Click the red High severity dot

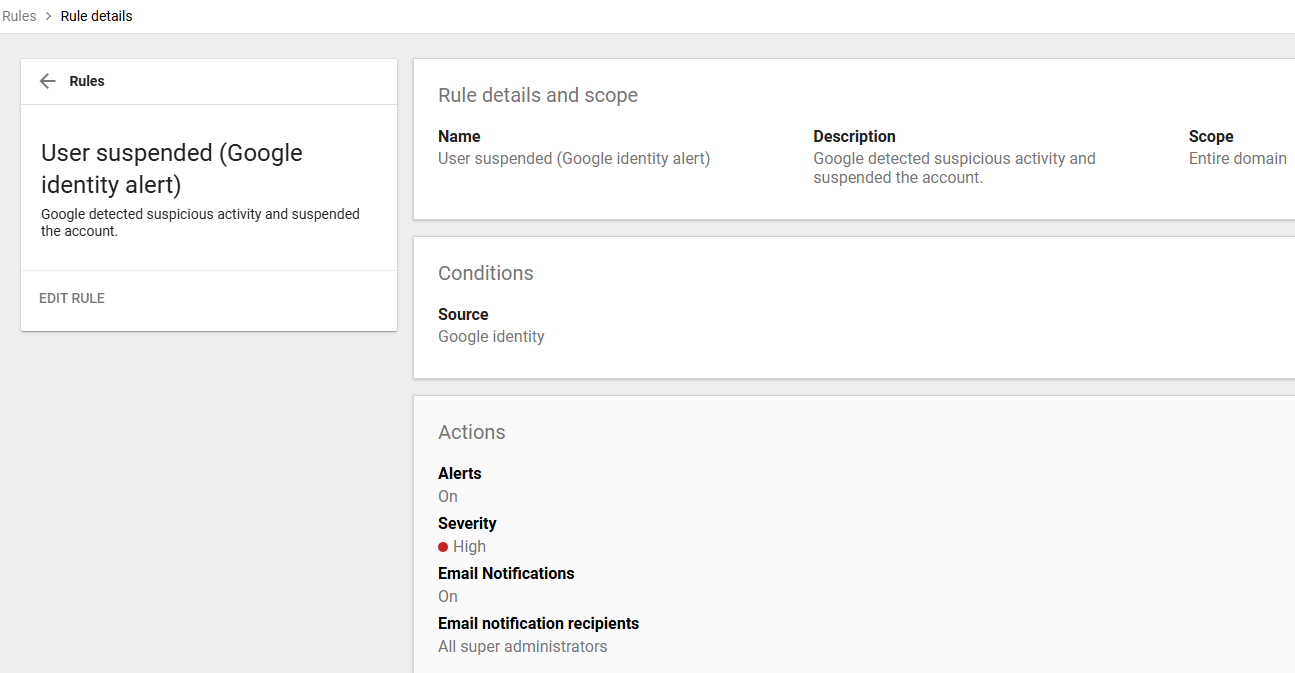coord(443,547)
